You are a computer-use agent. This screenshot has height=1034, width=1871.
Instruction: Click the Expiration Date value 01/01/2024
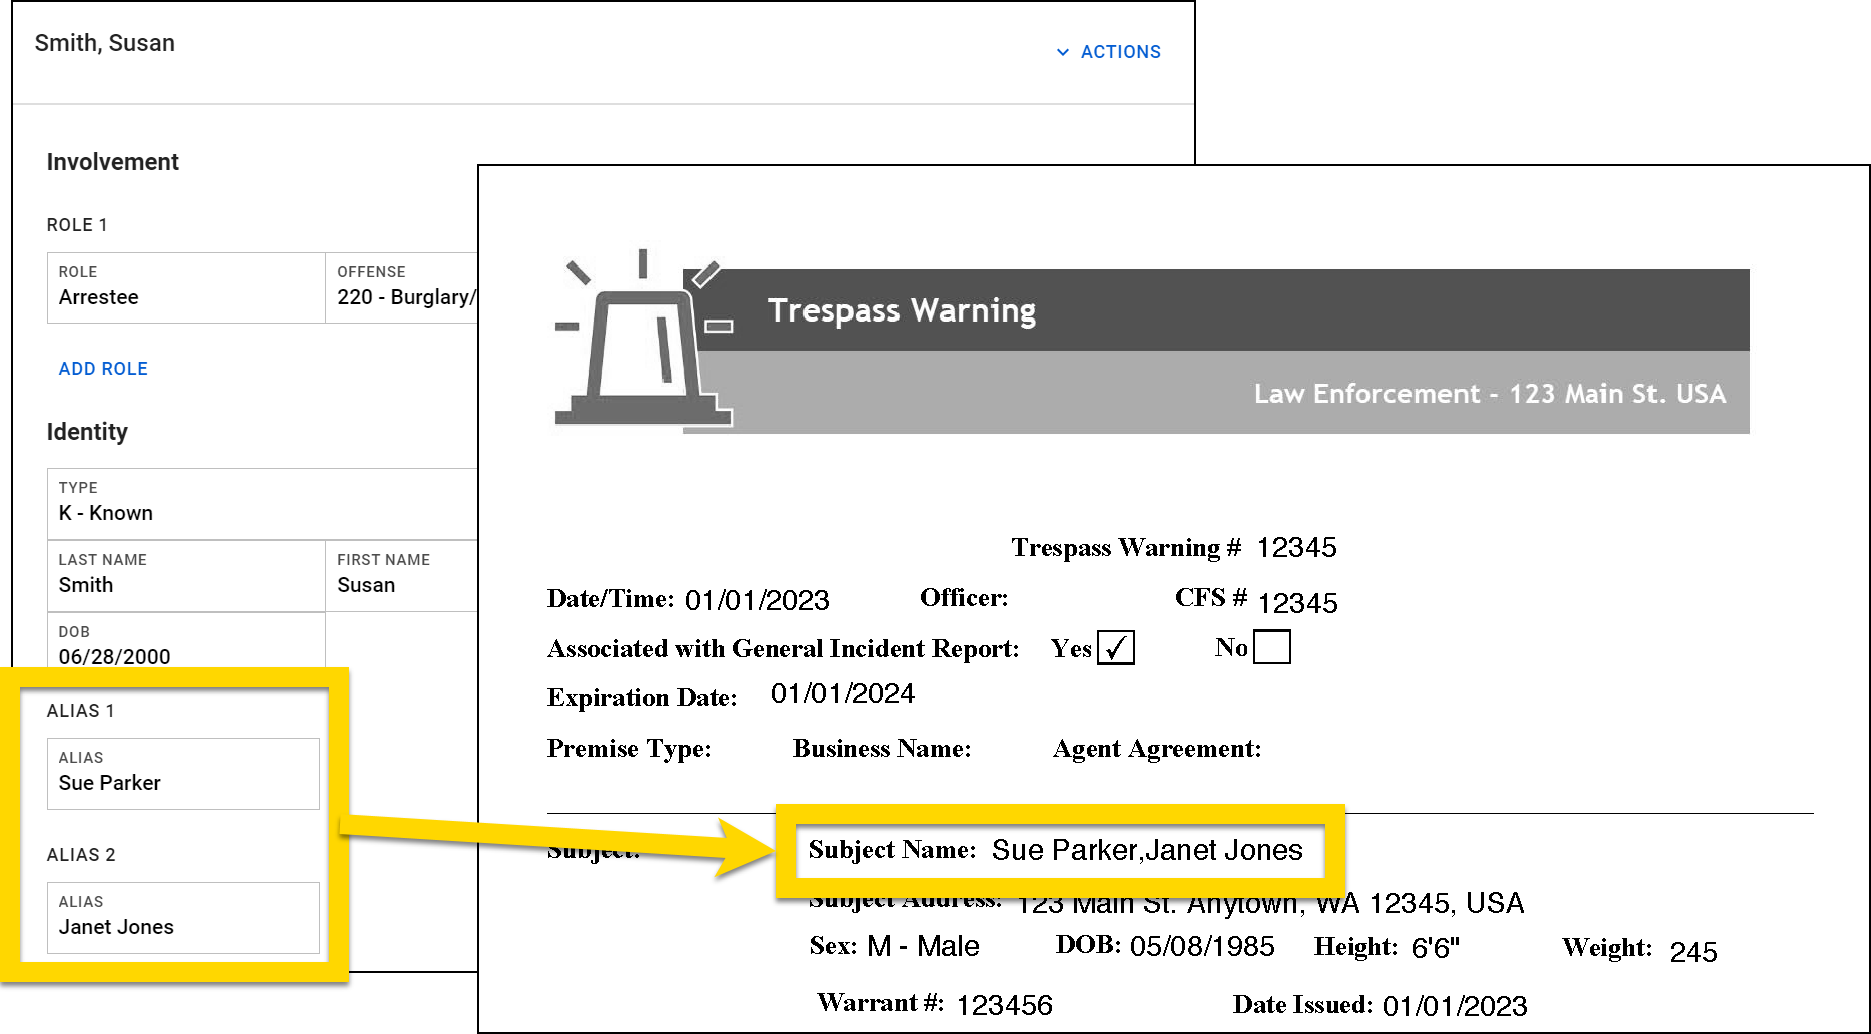point(843,694)
